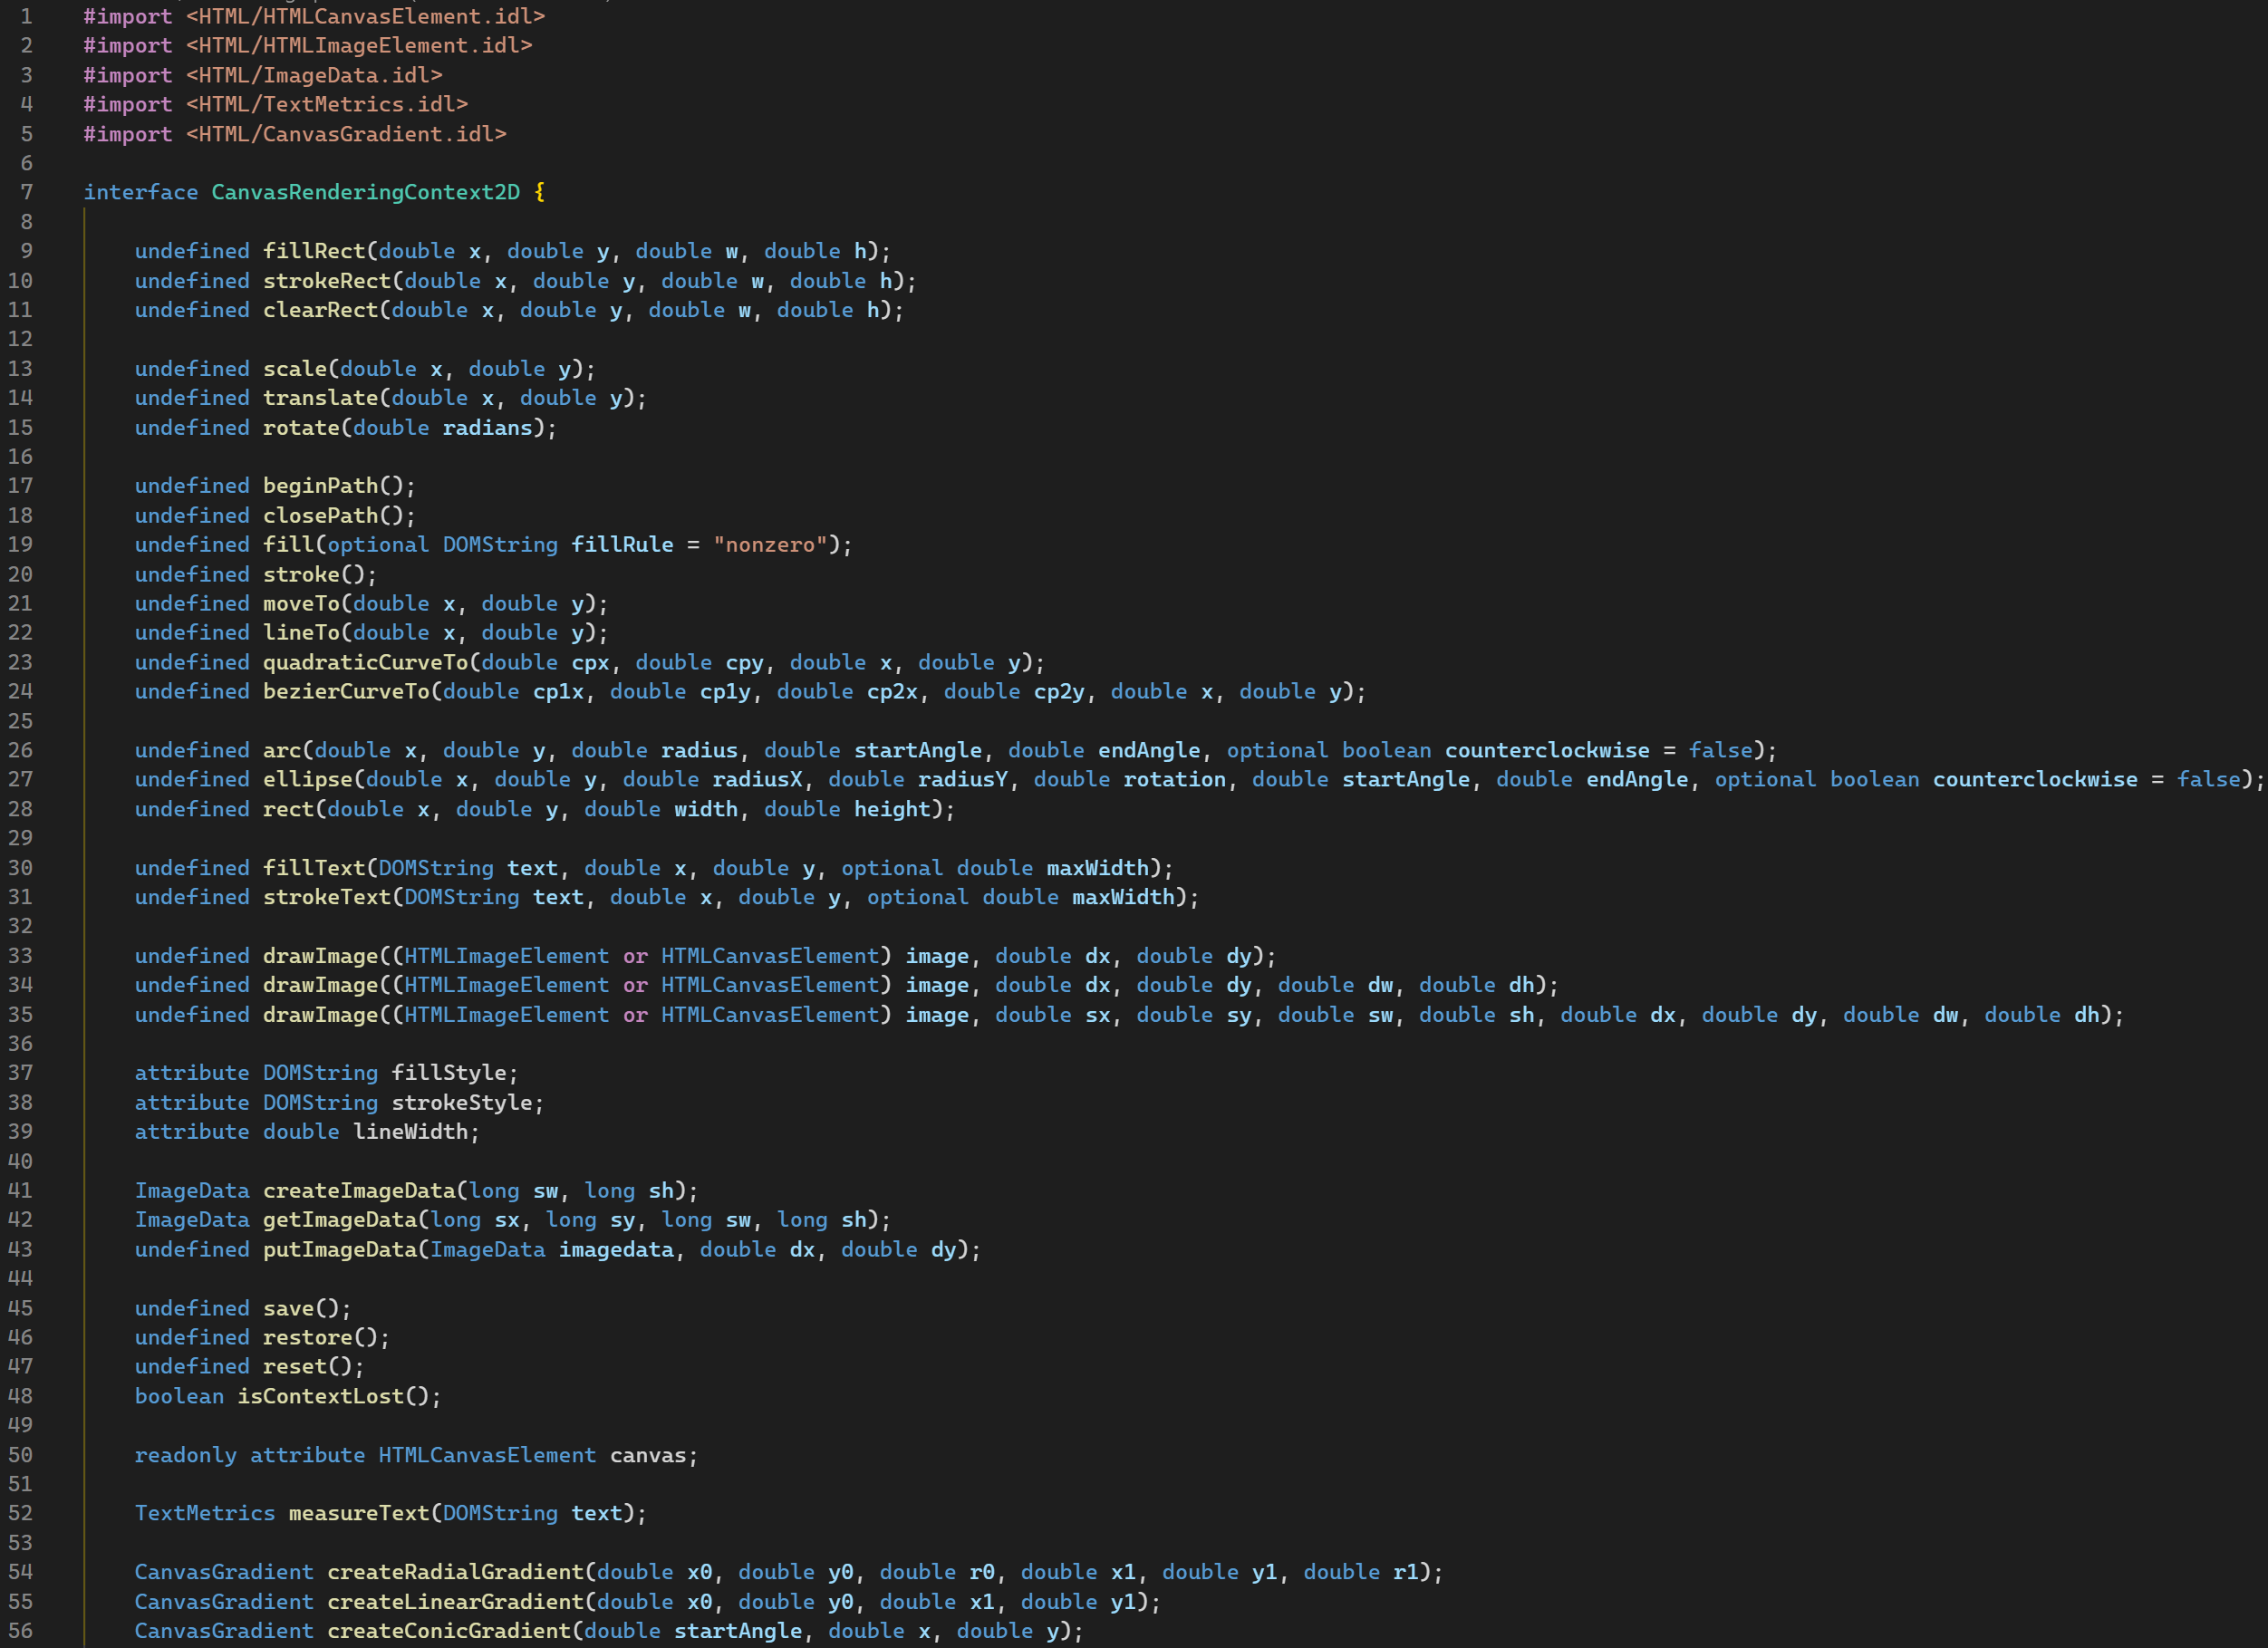The image size is (2268, 1648).
Task: Click the createConicGradient method name
Action: point(448,1631)
